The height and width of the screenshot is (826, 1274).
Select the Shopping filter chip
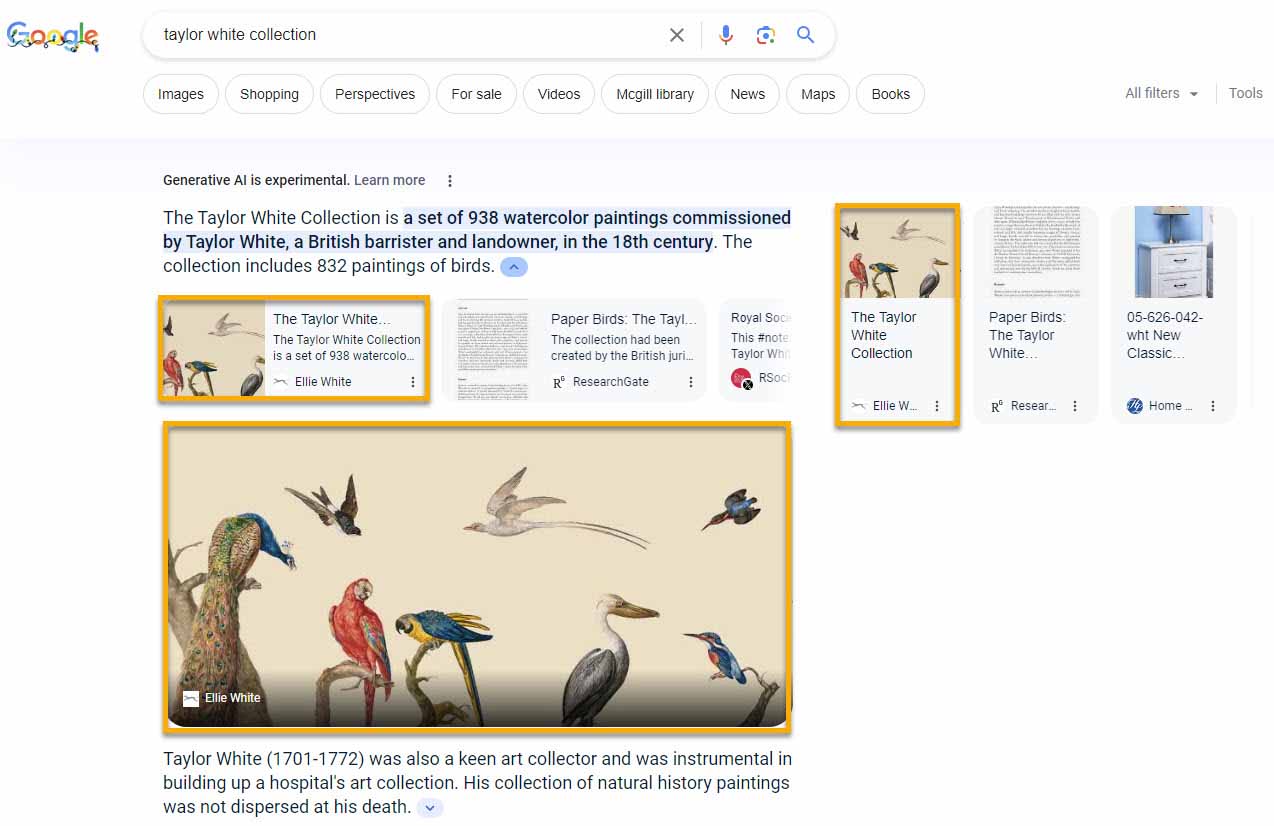click(269, 94)
